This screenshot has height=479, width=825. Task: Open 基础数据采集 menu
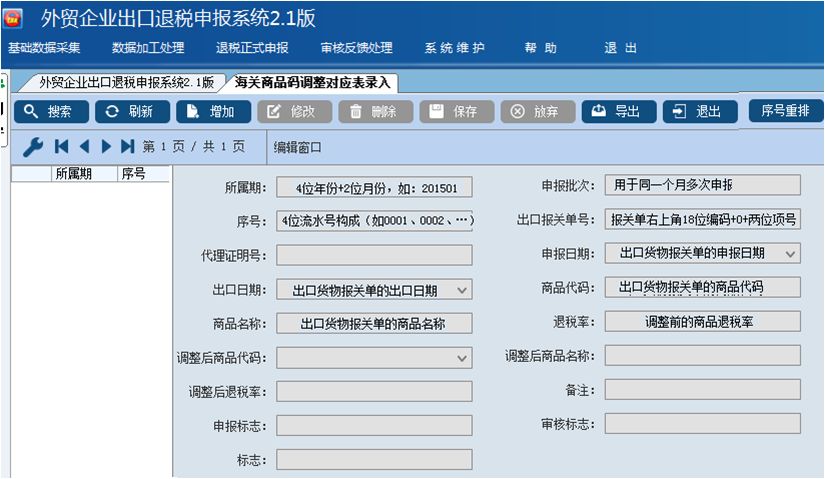(x=44, y=48)
